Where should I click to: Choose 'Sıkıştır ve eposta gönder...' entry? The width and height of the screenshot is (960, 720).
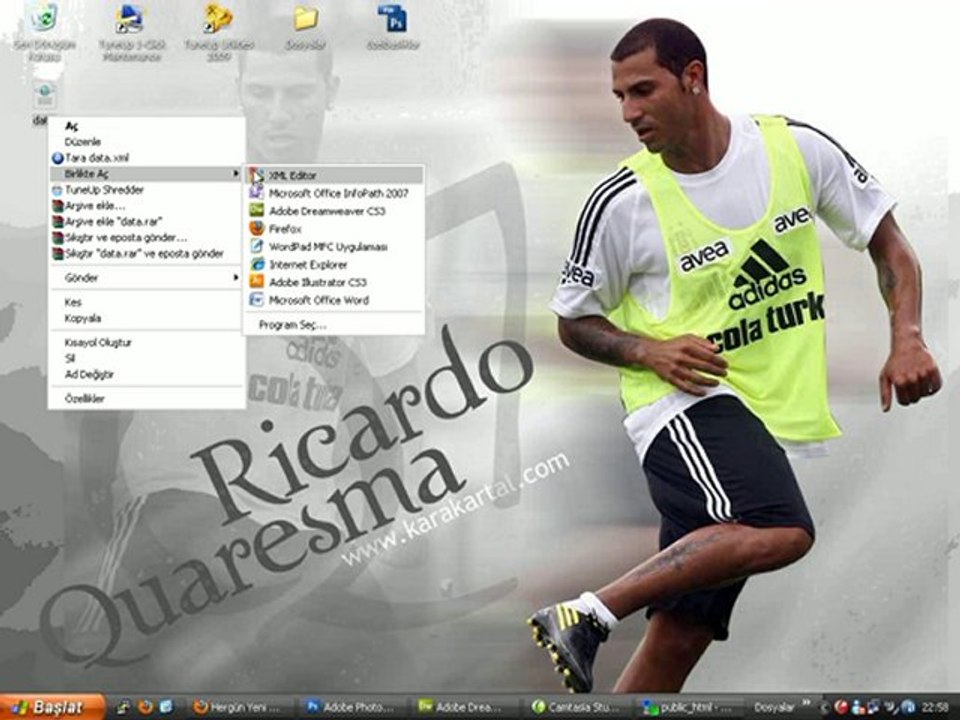pyautogui.click(x=147, y=238)
